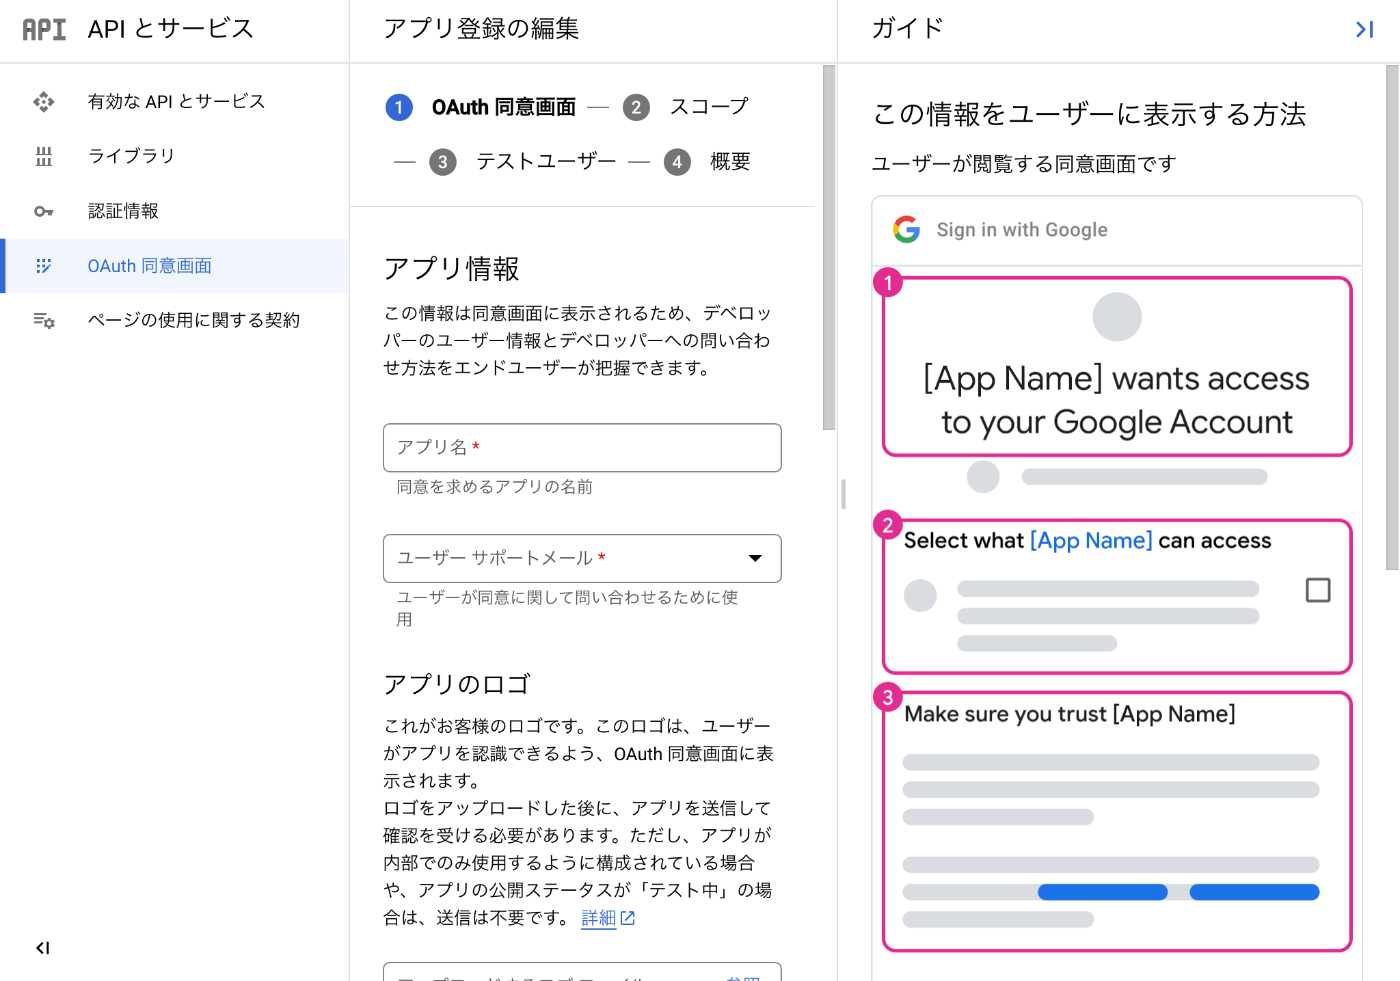Click the library icon in sidebar
Screen dimensions: 1400x981
[44, 156]
